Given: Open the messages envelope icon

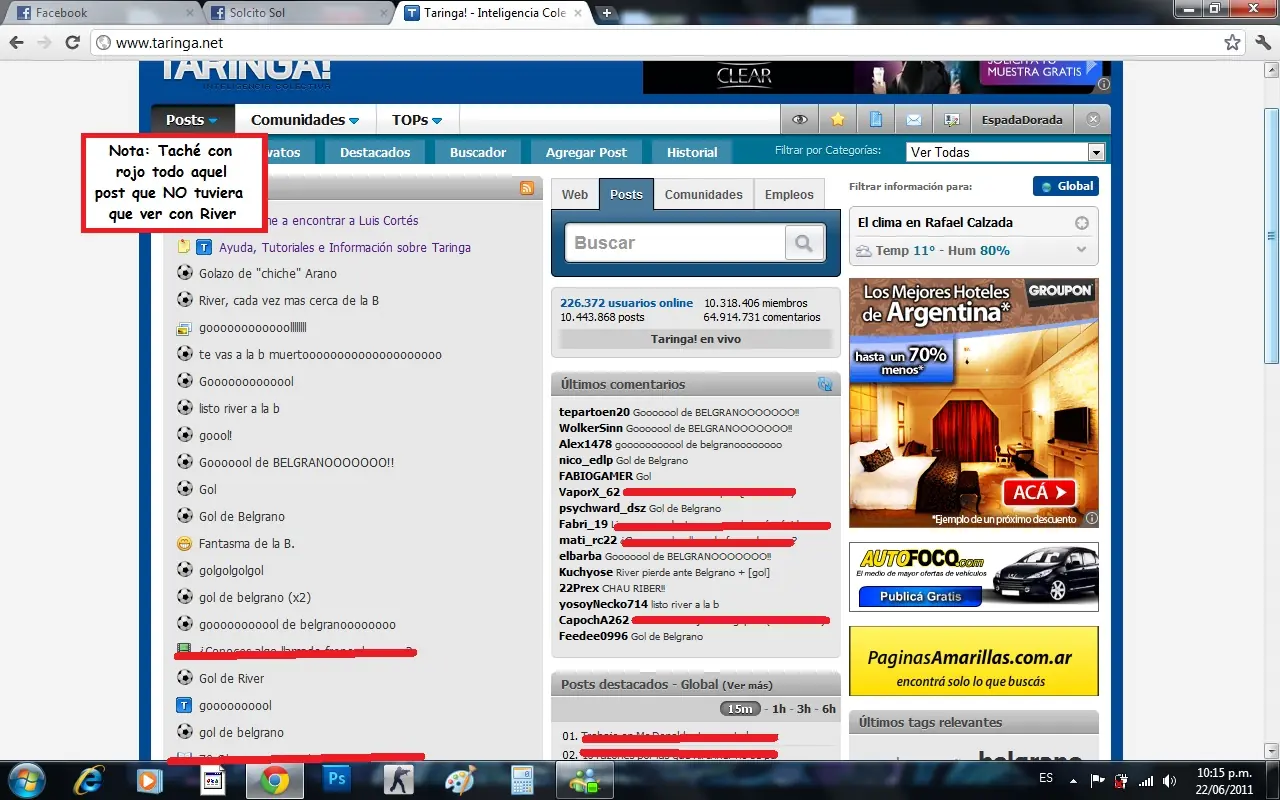Looking at the screenshot, I should click(x=914, y=120).
